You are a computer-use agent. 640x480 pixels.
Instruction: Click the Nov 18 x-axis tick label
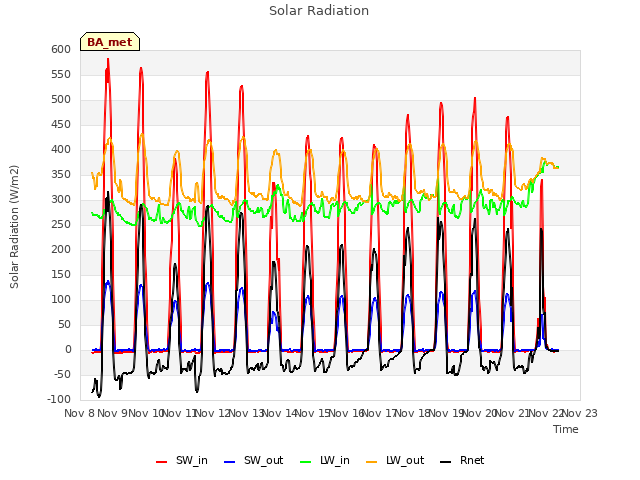click(413, 413)
